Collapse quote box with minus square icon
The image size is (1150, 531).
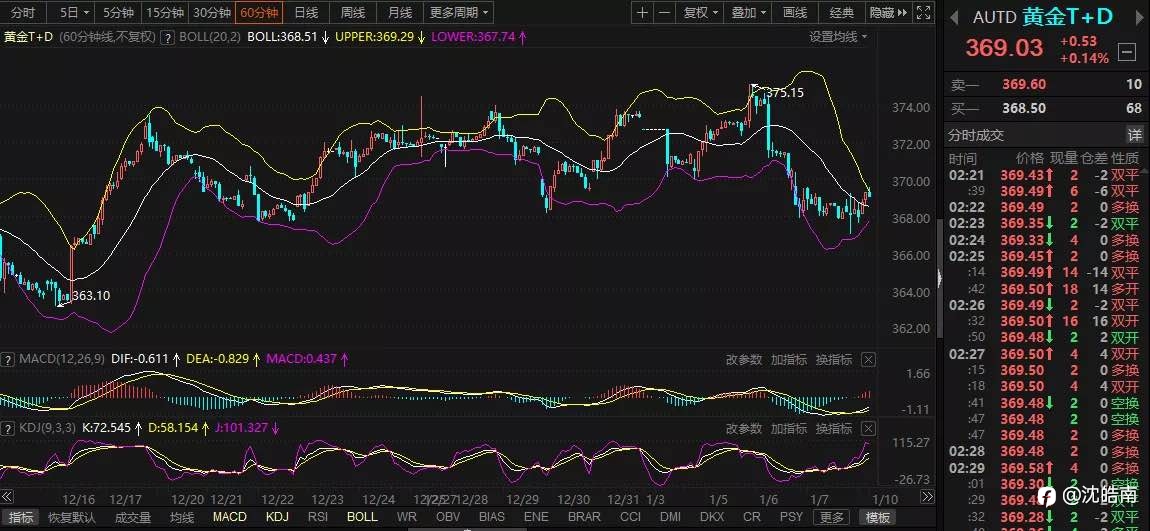coord(1127,52)
